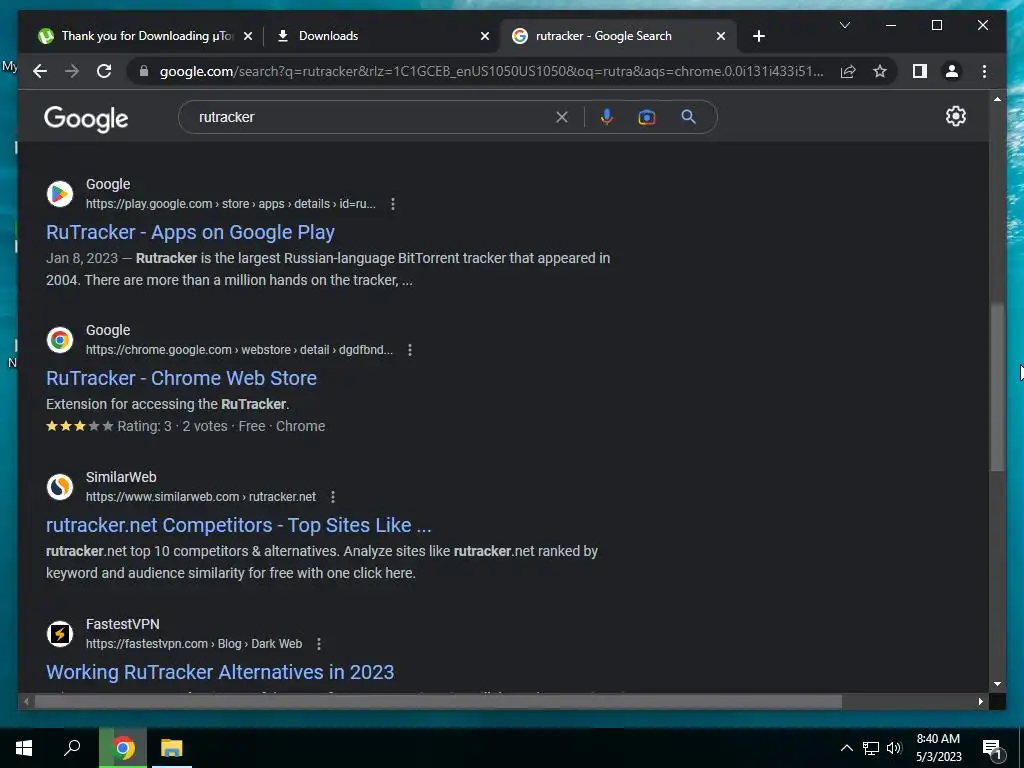The height and width of the screenshot is (768, 1024).
Task: Click the horizontal scrollbar thumb
Action: coord(438,702)
